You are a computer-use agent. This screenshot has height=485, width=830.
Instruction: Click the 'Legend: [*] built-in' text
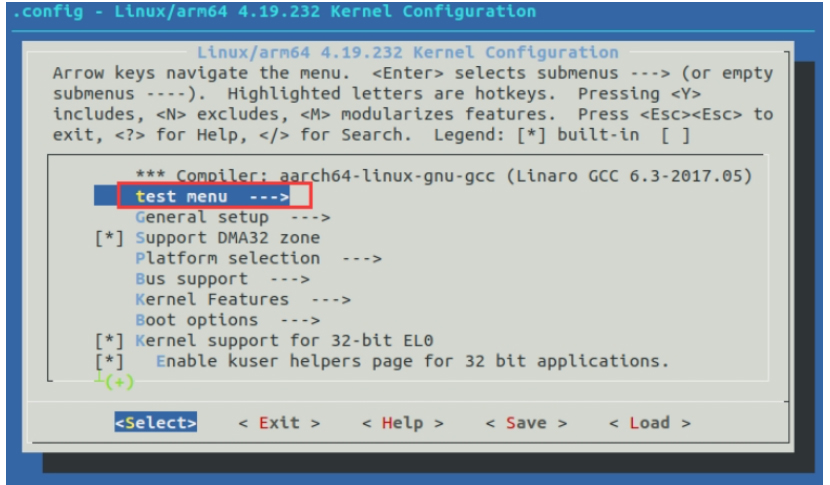click(x=537, y=135)
